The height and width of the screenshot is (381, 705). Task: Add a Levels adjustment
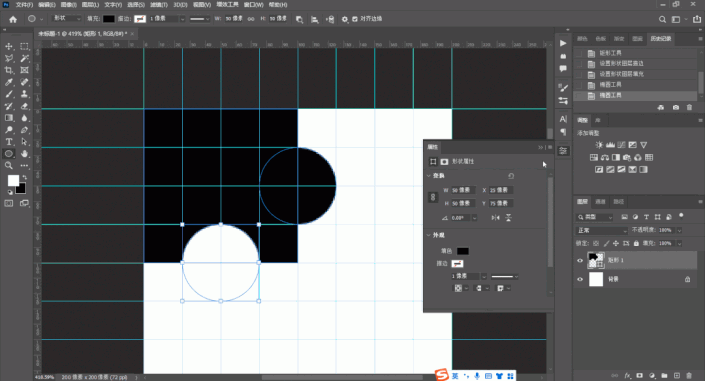point(610,145)
